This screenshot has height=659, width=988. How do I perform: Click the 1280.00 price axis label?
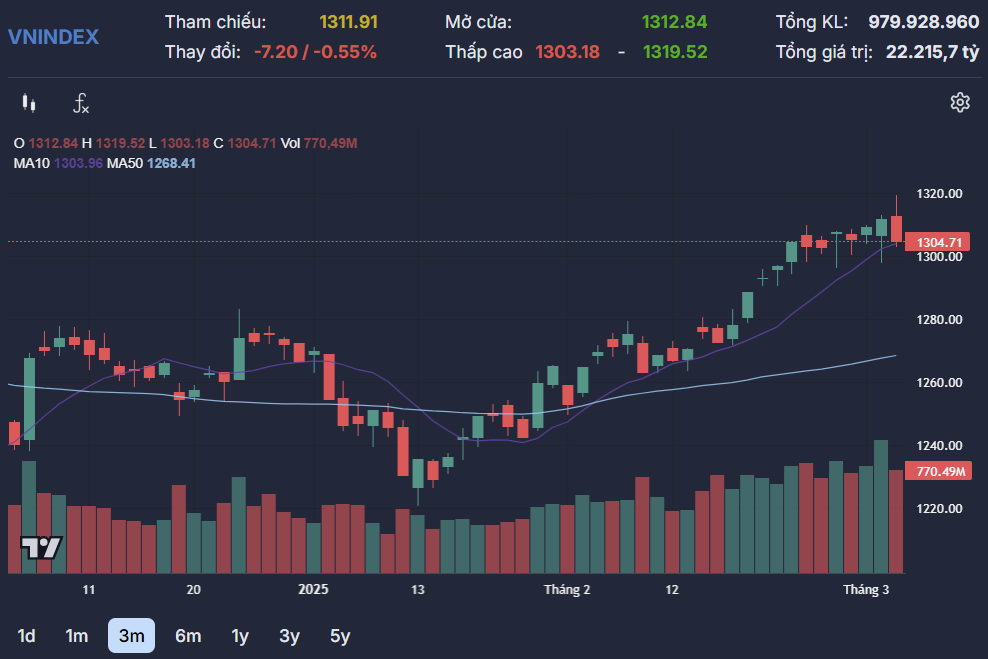(x=939, y=319)
